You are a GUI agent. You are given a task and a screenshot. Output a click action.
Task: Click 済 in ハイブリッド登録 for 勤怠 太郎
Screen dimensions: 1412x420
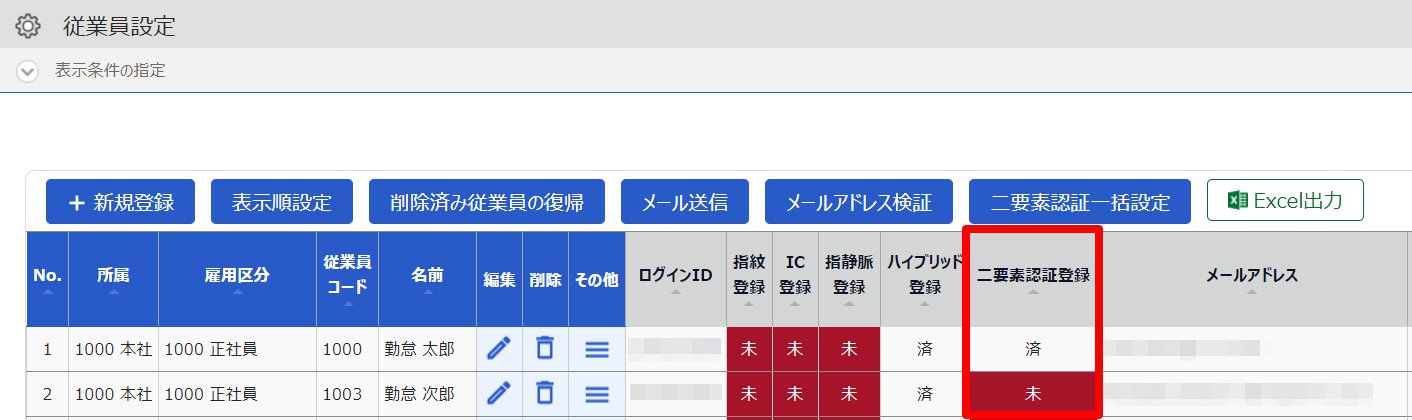(925, 349)
